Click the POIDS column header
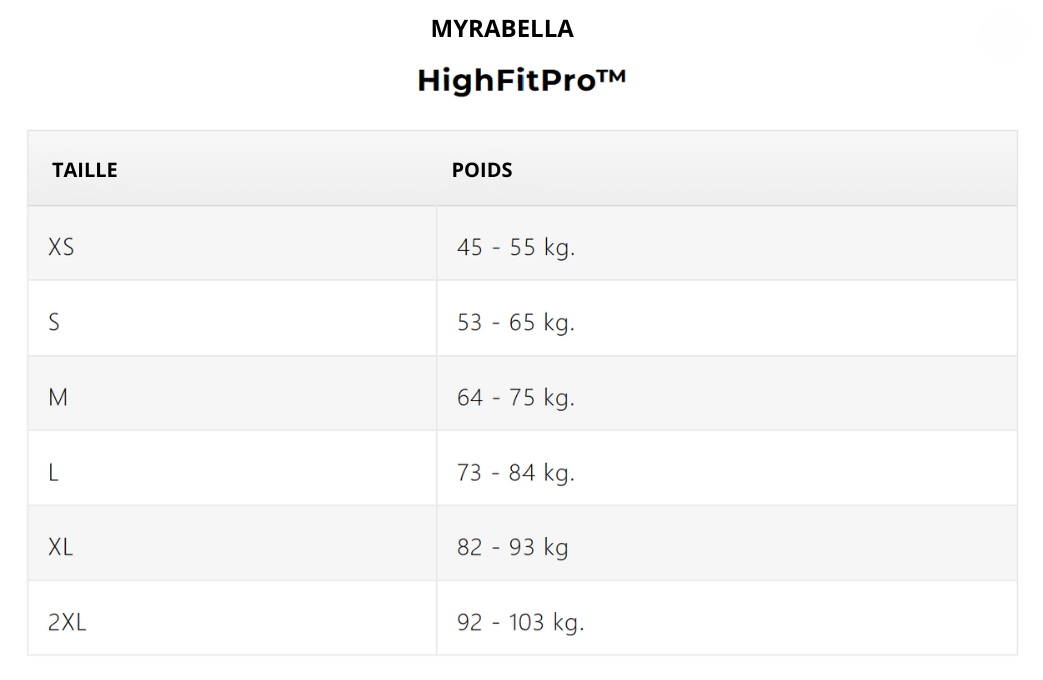 tap(482, 170)
